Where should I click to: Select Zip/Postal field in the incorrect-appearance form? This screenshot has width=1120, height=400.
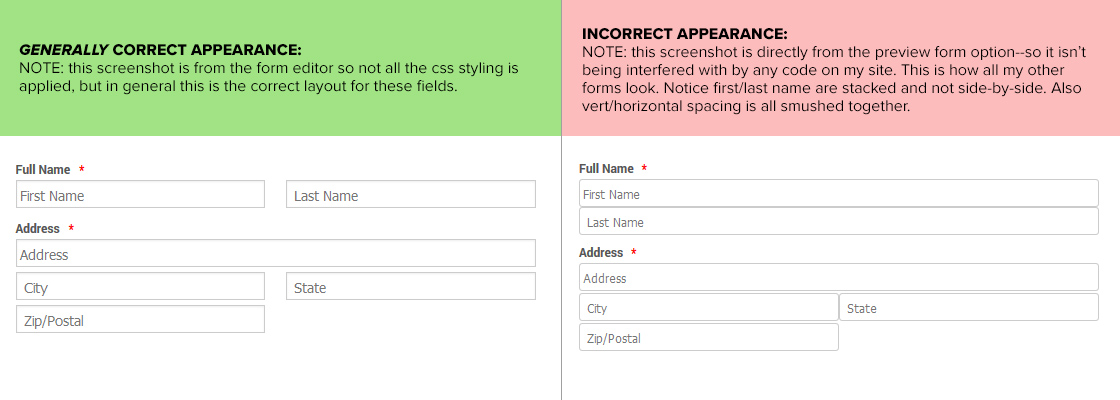click(x=708, y=337)
